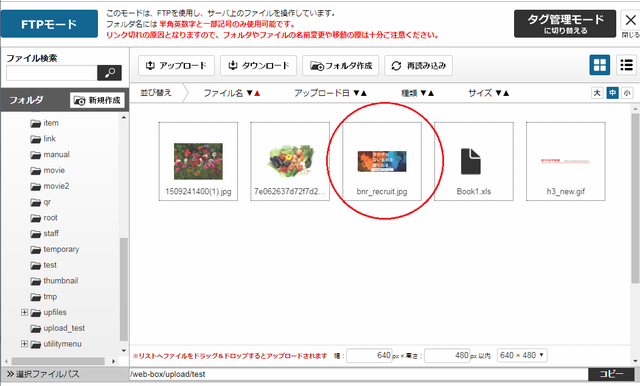The height and width of the screenshot is (386, 640).
Task: Set thumbnail size to 中 medium
Action: [x=612, y=93]
